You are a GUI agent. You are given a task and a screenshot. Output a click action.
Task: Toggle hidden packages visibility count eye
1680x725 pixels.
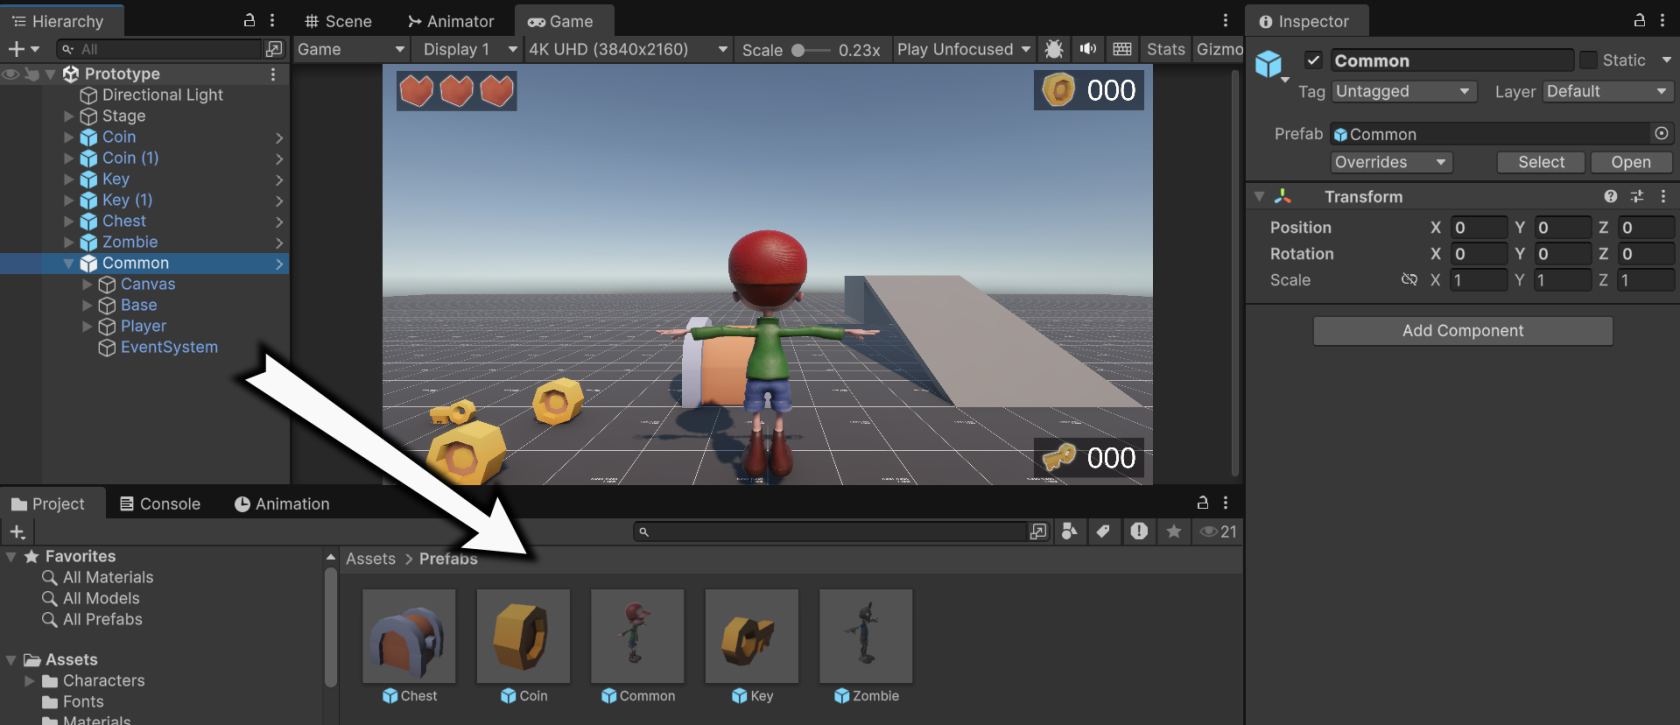1218,532
